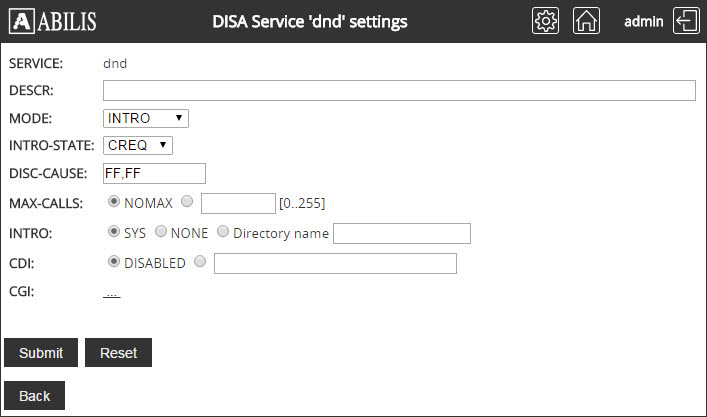Select the CDI DISABLED option
Viewport: 707px width, 417px height.
(x=114, y=261)
